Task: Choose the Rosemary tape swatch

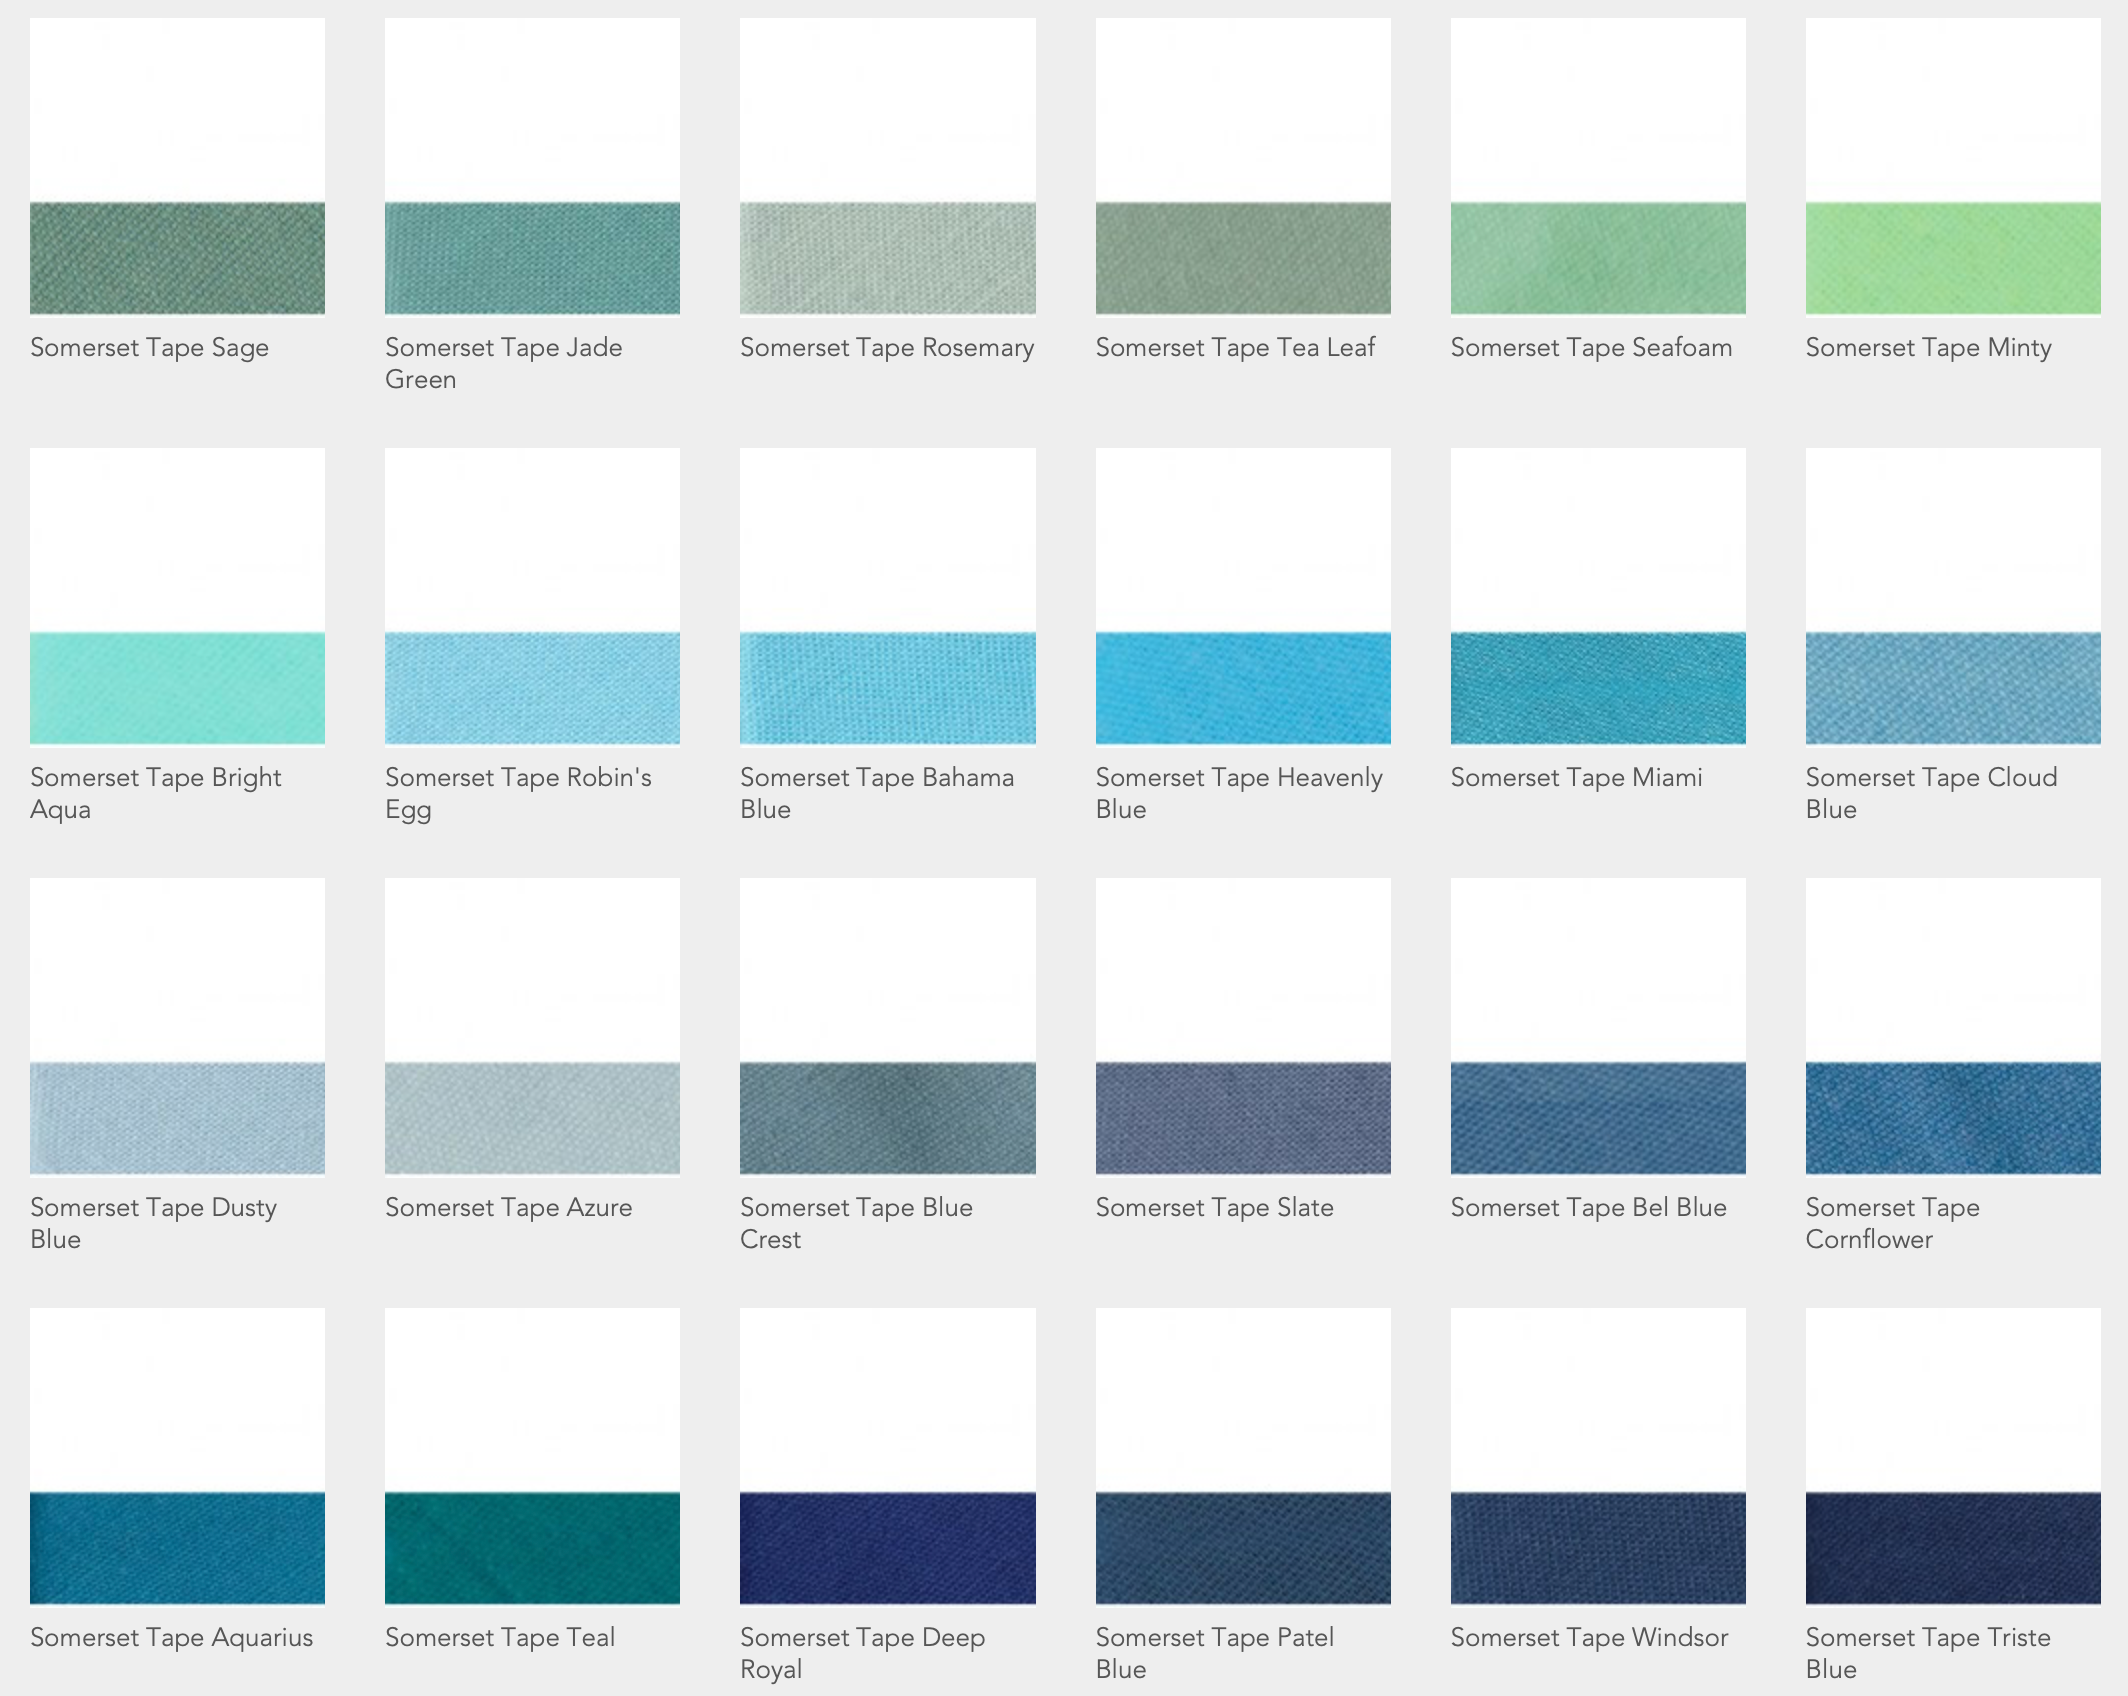Action: [887, 258]
